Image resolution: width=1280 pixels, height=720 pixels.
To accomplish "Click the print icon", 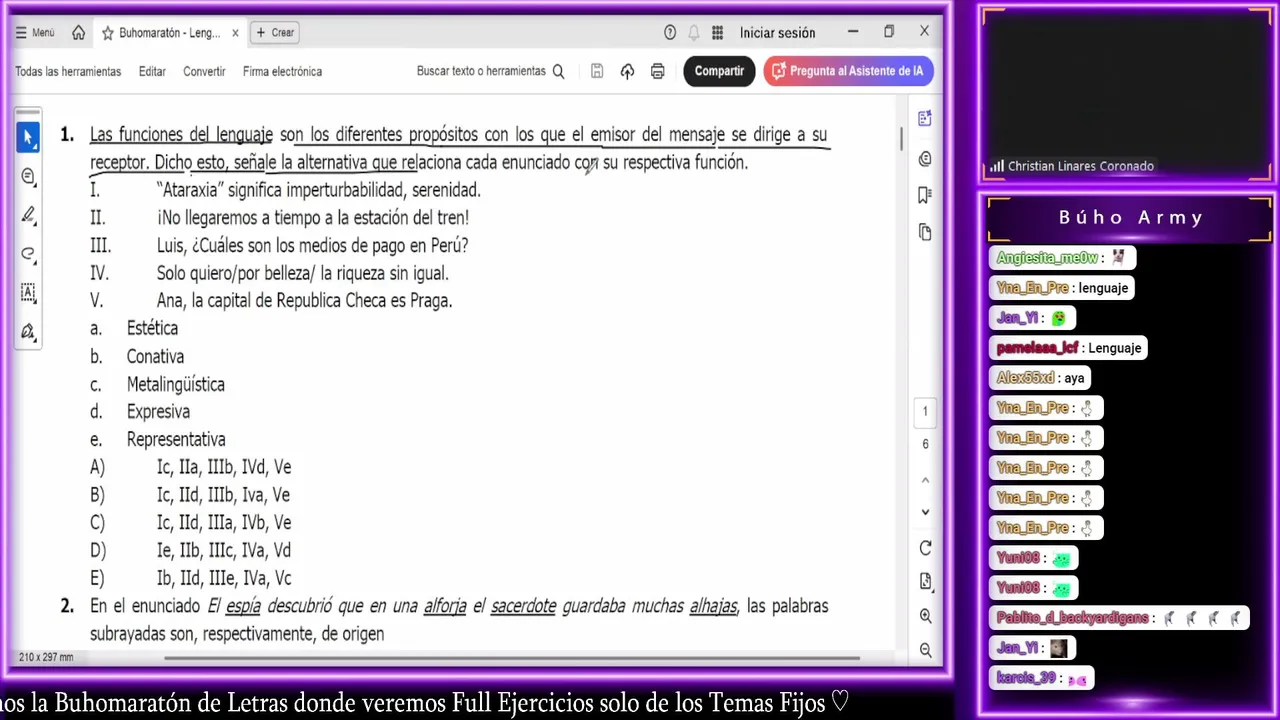I will point(657,71).
